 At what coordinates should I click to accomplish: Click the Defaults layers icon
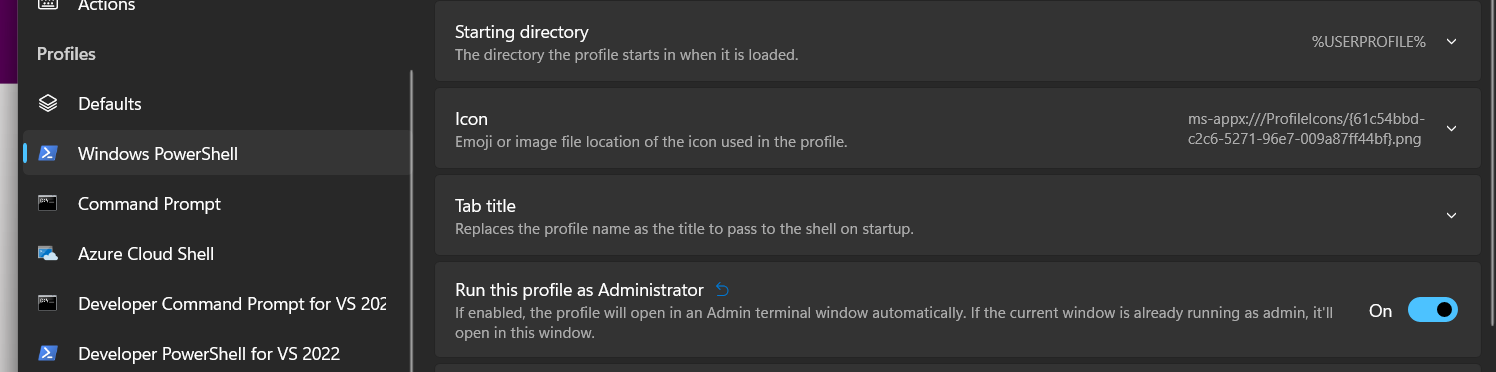click(x=48, y=104)
